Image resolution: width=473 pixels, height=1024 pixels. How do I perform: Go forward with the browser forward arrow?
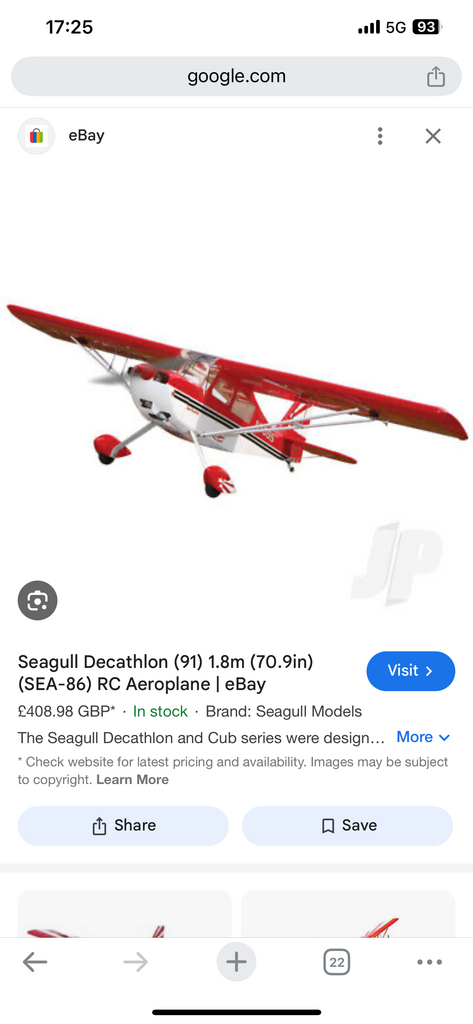(x=135, y=962)
